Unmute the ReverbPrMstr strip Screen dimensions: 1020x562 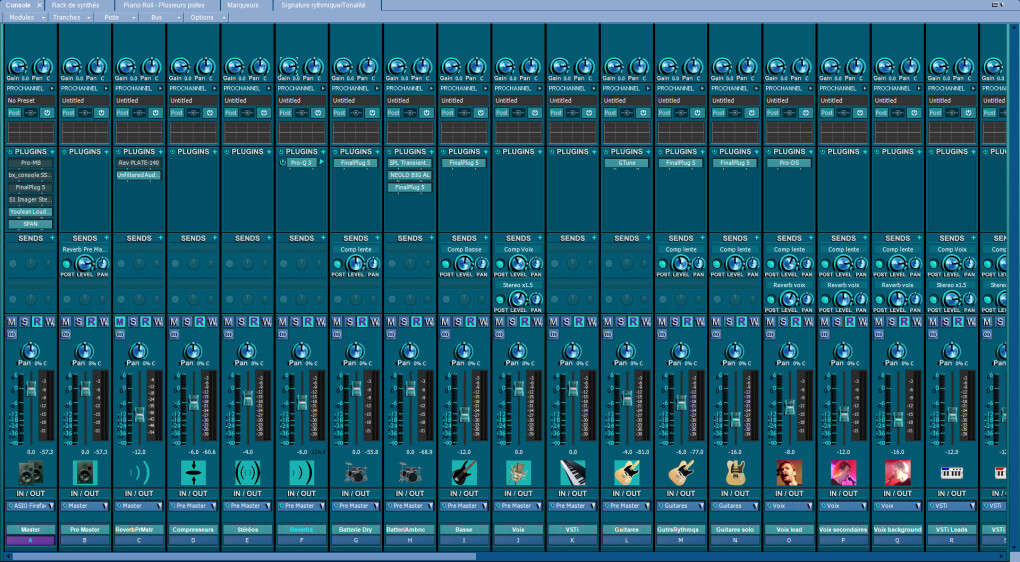pyautogui.click(x=120, y=321)
